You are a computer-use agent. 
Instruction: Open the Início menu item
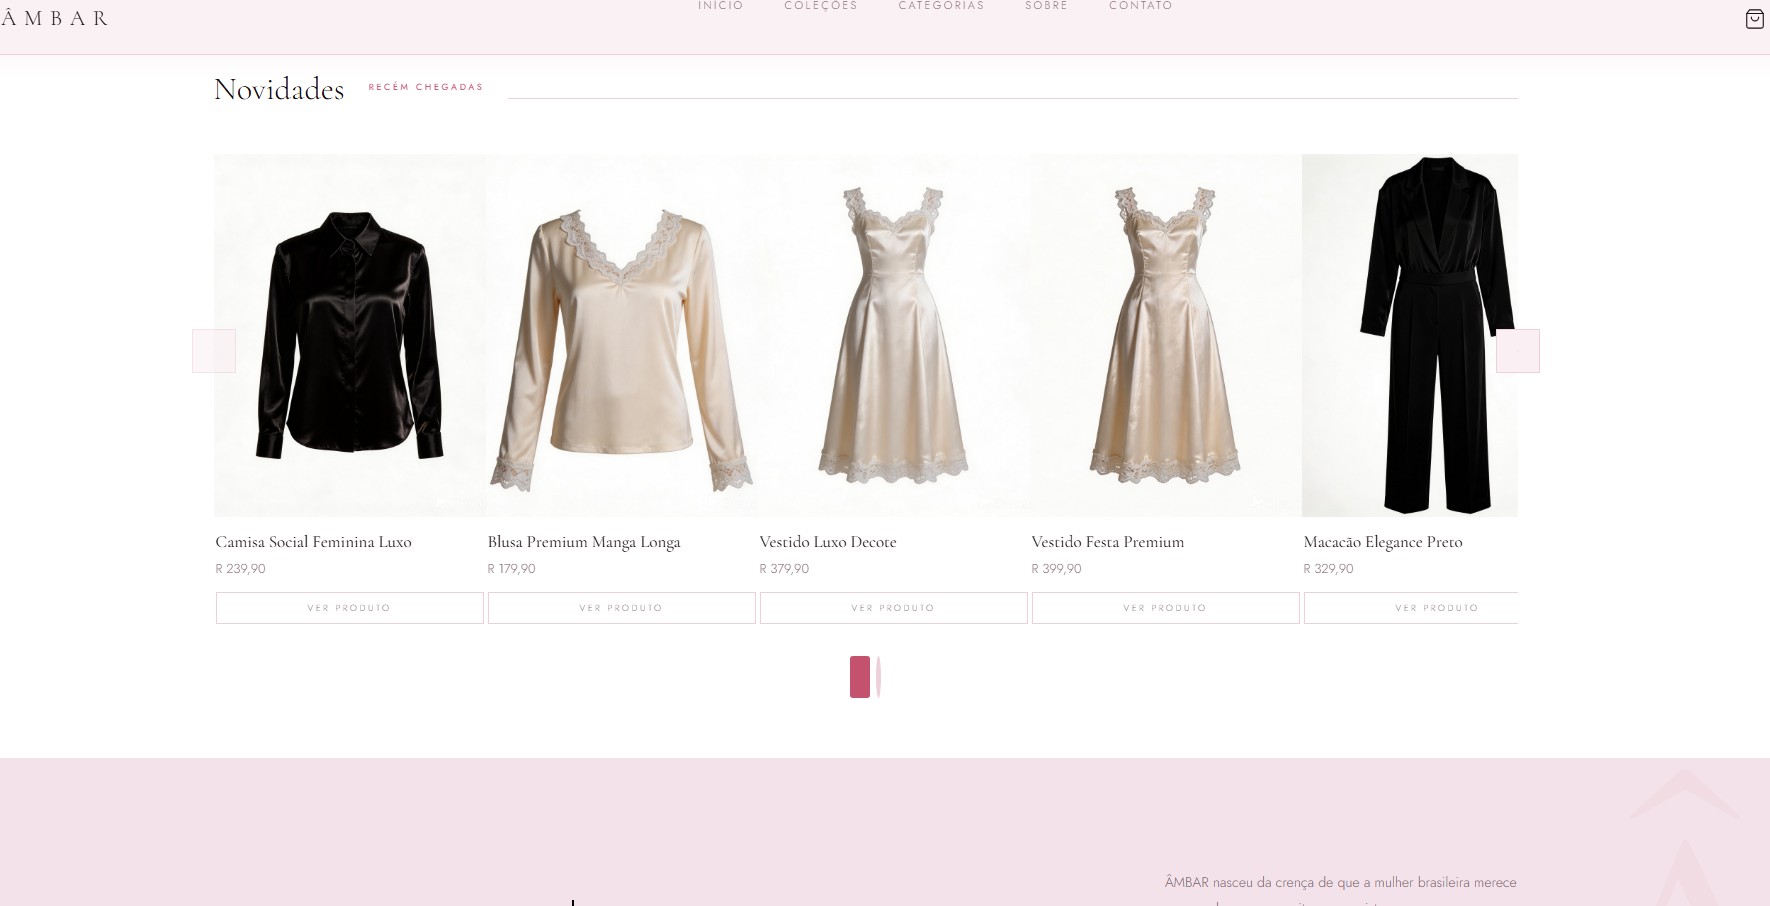click(720, 6)
